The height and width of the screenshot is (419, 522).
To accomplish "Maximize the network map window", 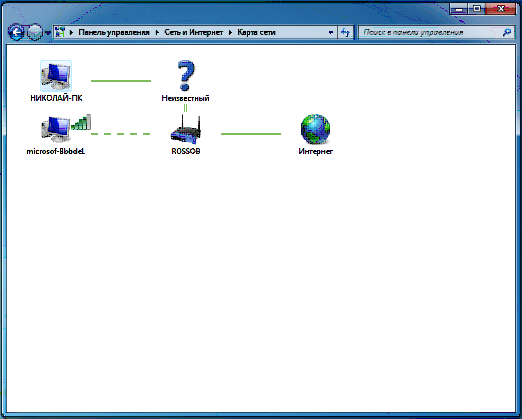I will (477, 9).
